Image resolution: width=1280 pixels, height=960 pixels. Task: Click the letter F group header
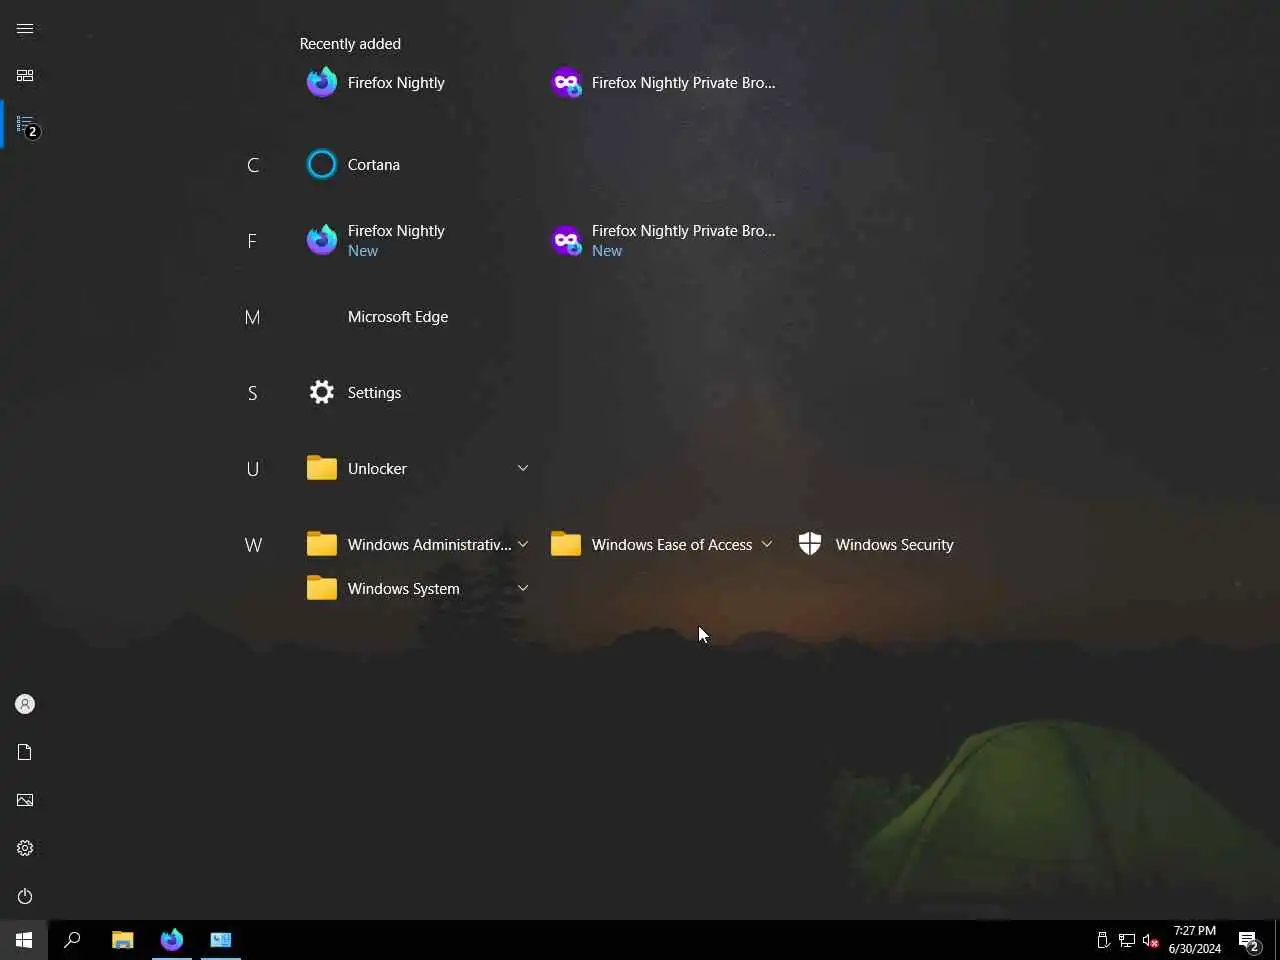point(253,241)
